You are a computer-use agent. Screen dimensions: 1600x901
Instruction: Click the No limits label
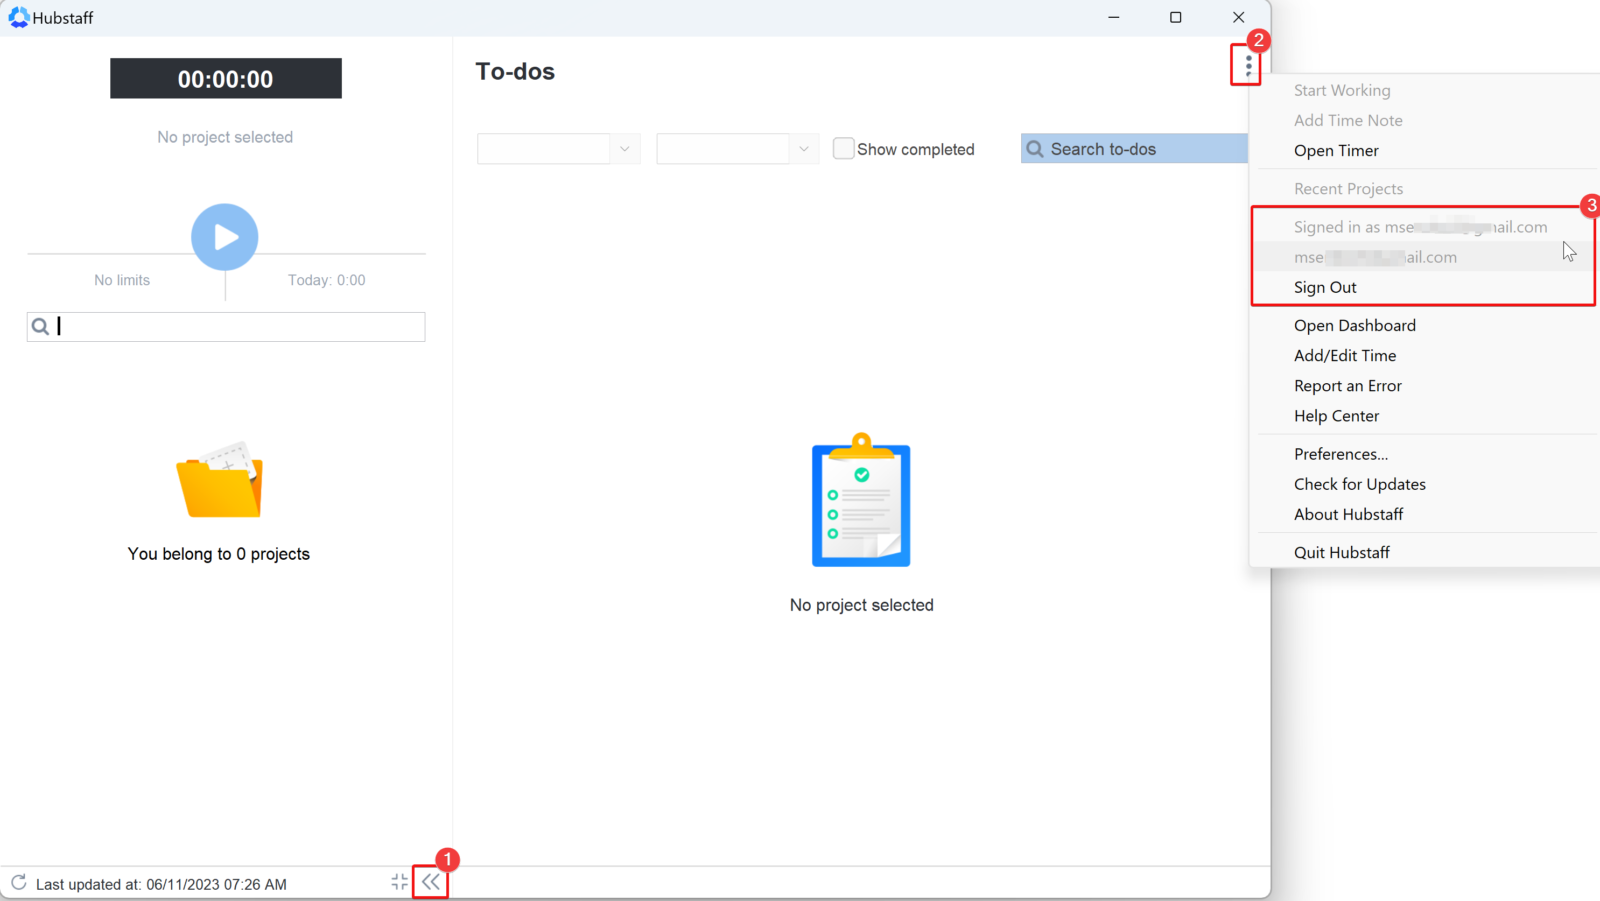(x=122, y=280)
